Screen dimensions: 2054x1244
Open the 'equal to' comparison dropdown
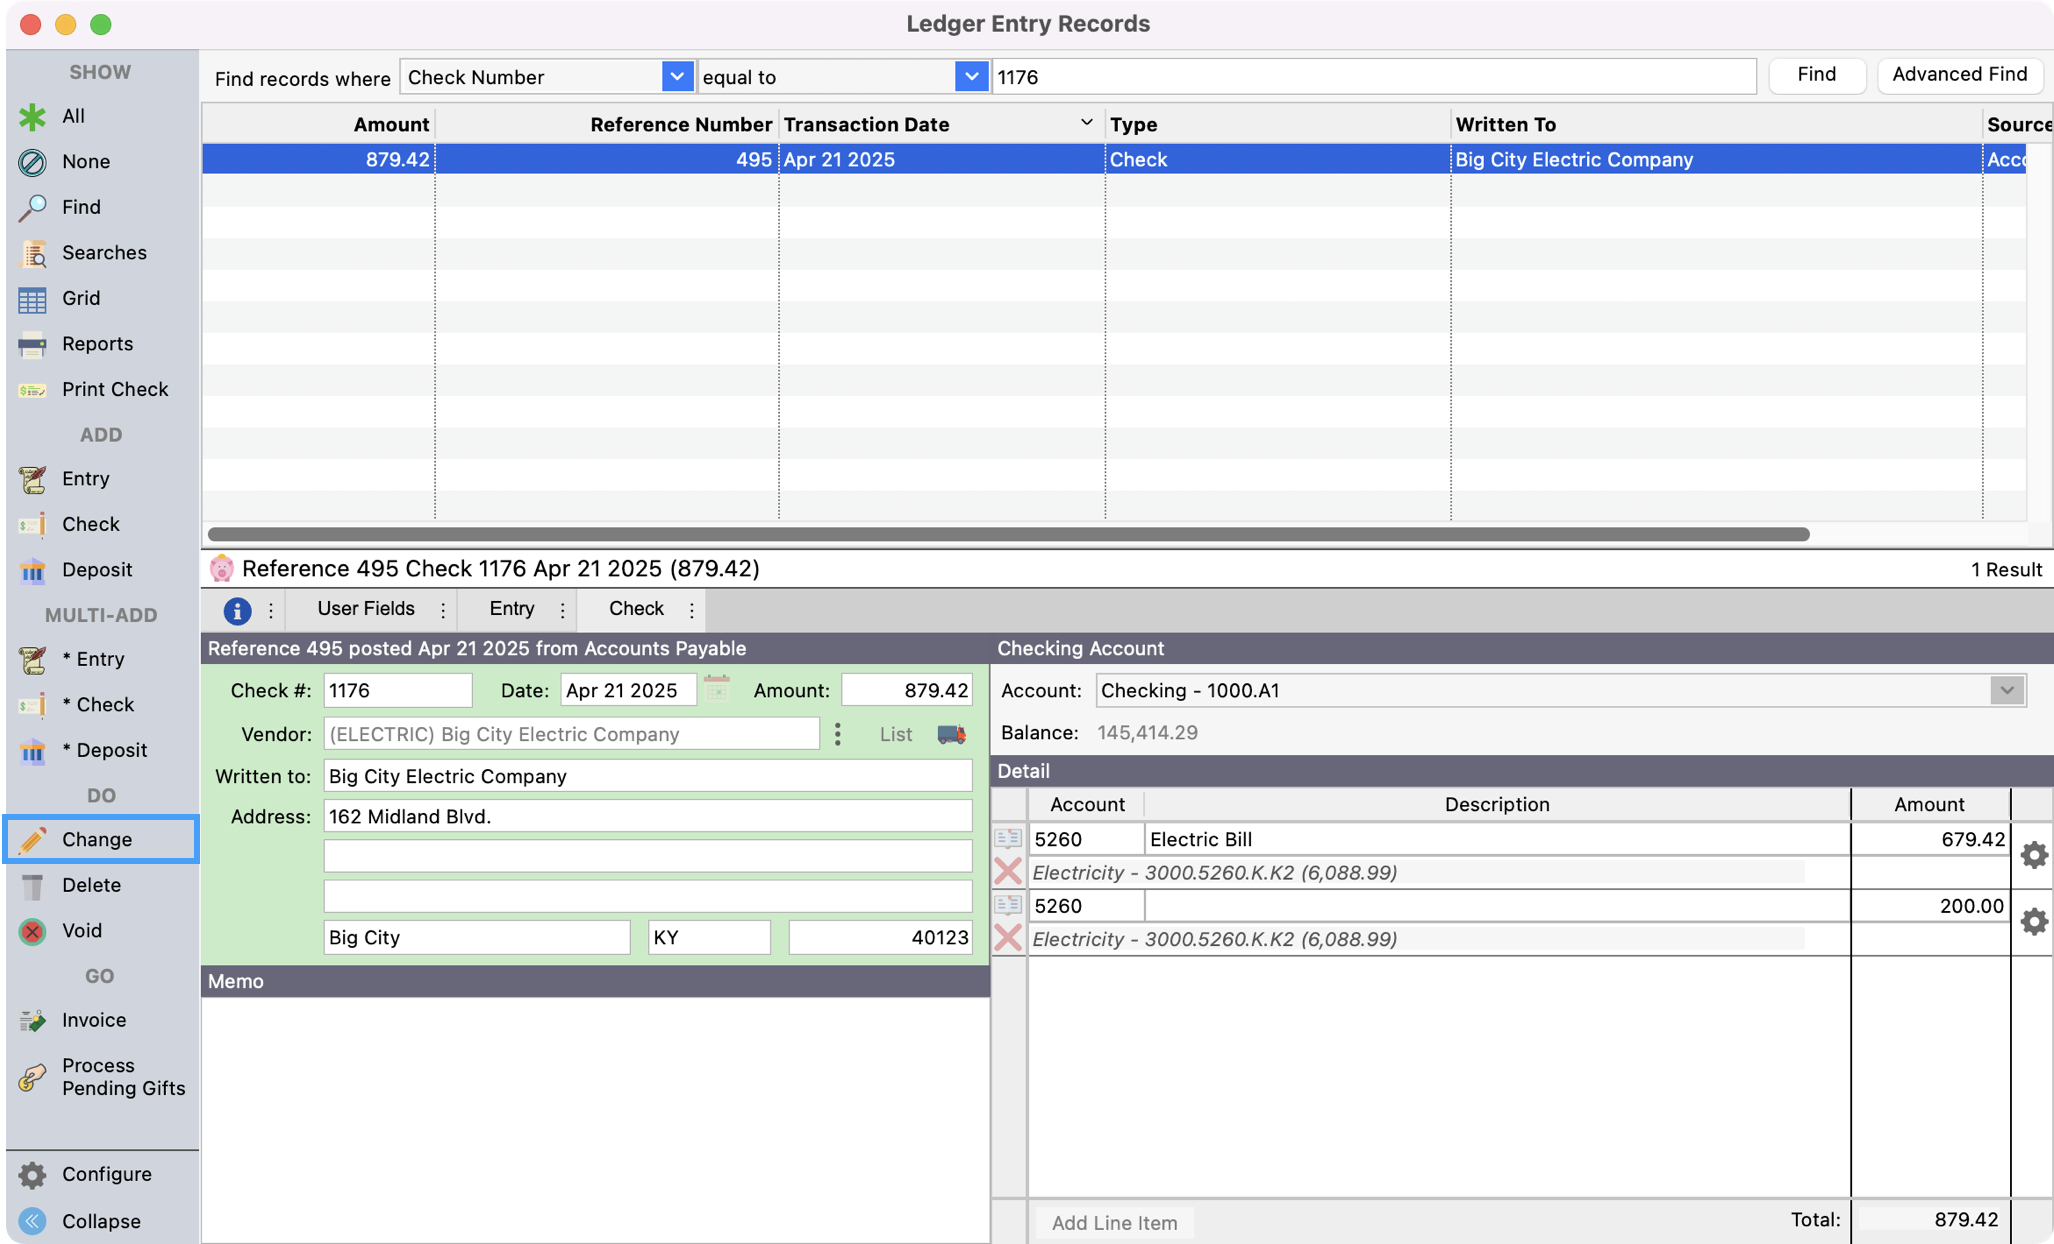pyautogui.click(x=970, y=76)
